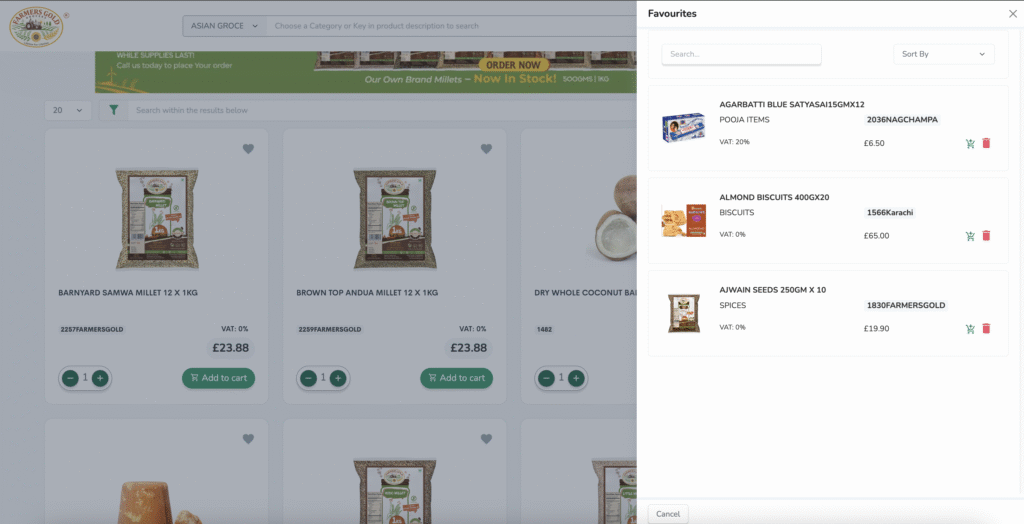Toggle favourite heart on Barnyard Samwa Millet

248,149
